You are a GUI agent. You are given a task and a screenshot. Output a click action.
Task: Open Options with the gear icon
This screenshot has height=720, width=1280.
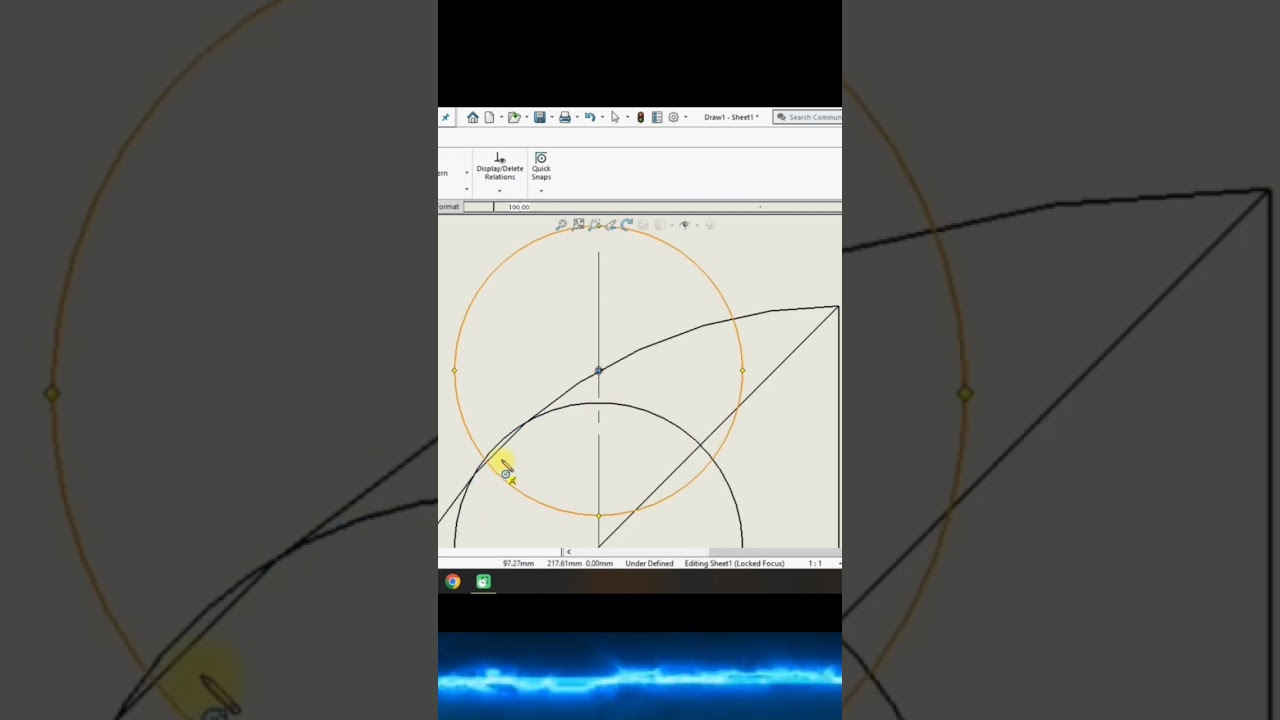(x=673, y=117)
